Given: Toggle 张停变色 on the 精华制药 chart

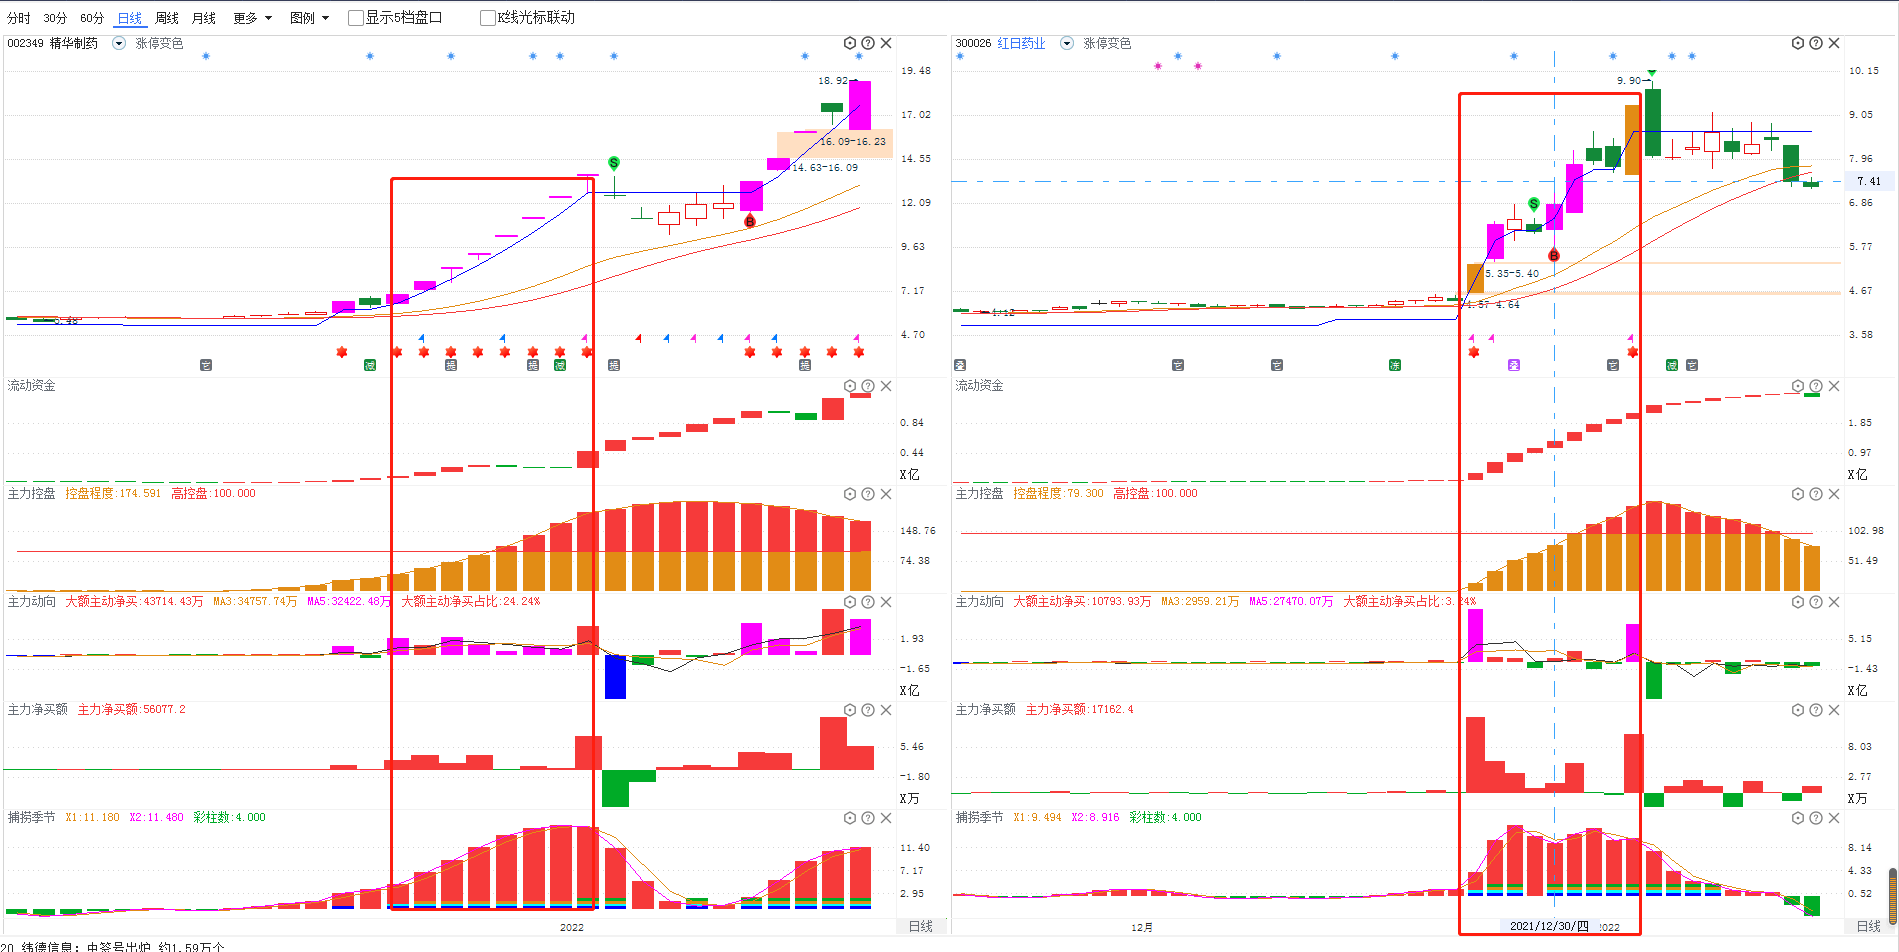Looking at the screenshot, I should (159, 43).
